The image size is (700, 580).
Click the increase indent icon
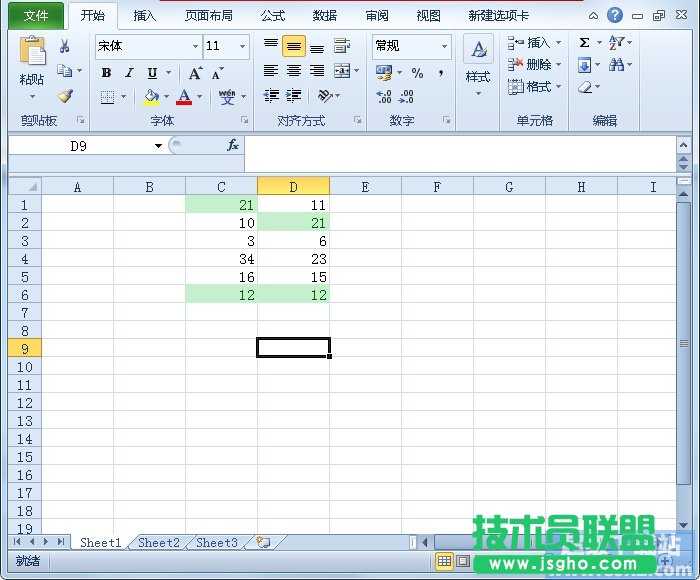pyautogui.click(x=293, y=96)
